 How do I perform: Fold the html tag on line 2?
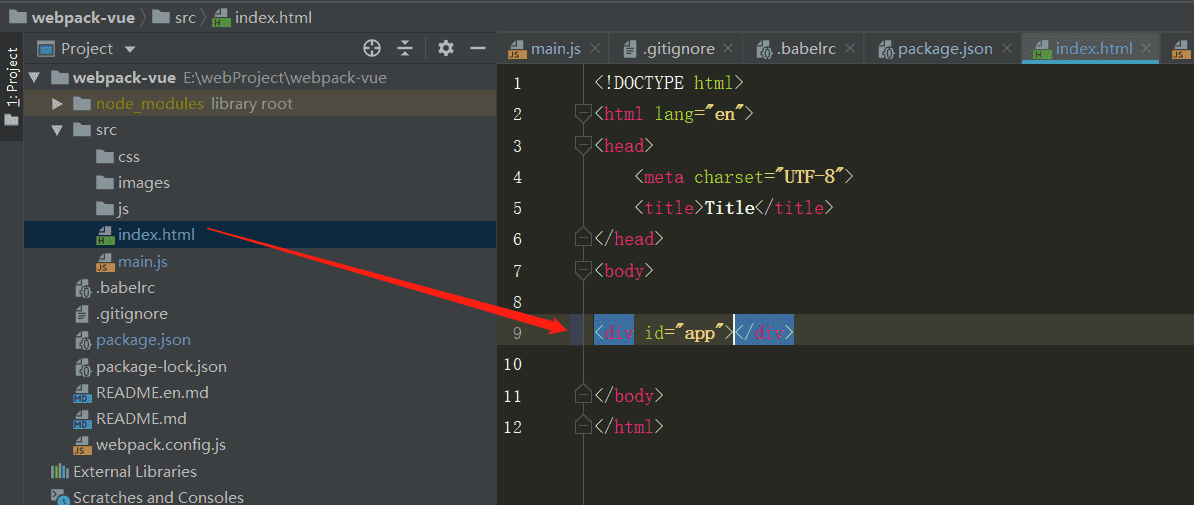tap(583, 114)
